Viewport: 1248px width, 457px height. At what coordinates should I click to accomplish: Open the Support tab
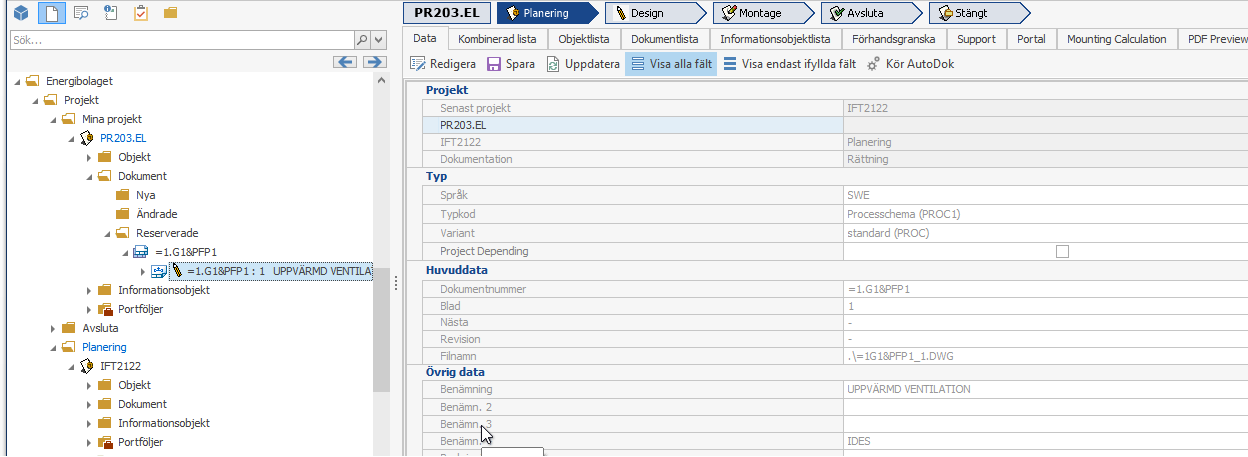click(x=976, y=39)
